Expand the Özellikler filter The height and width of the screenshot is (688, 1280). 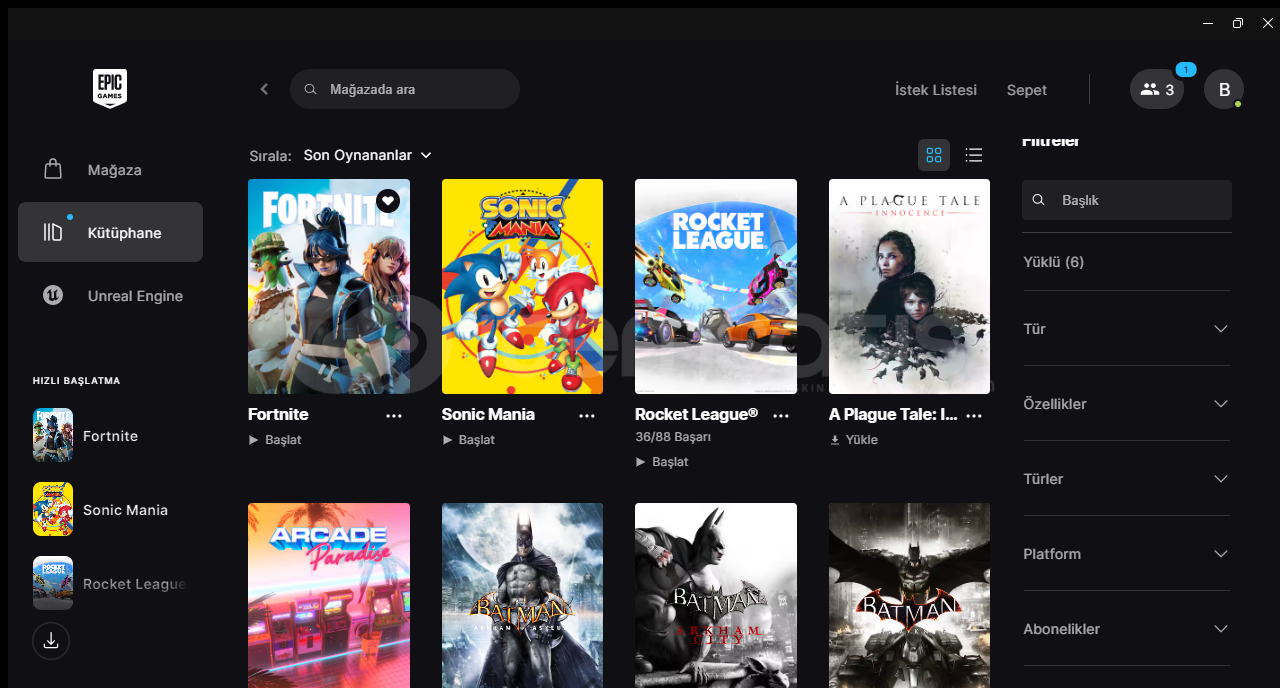coord(1126,404)
